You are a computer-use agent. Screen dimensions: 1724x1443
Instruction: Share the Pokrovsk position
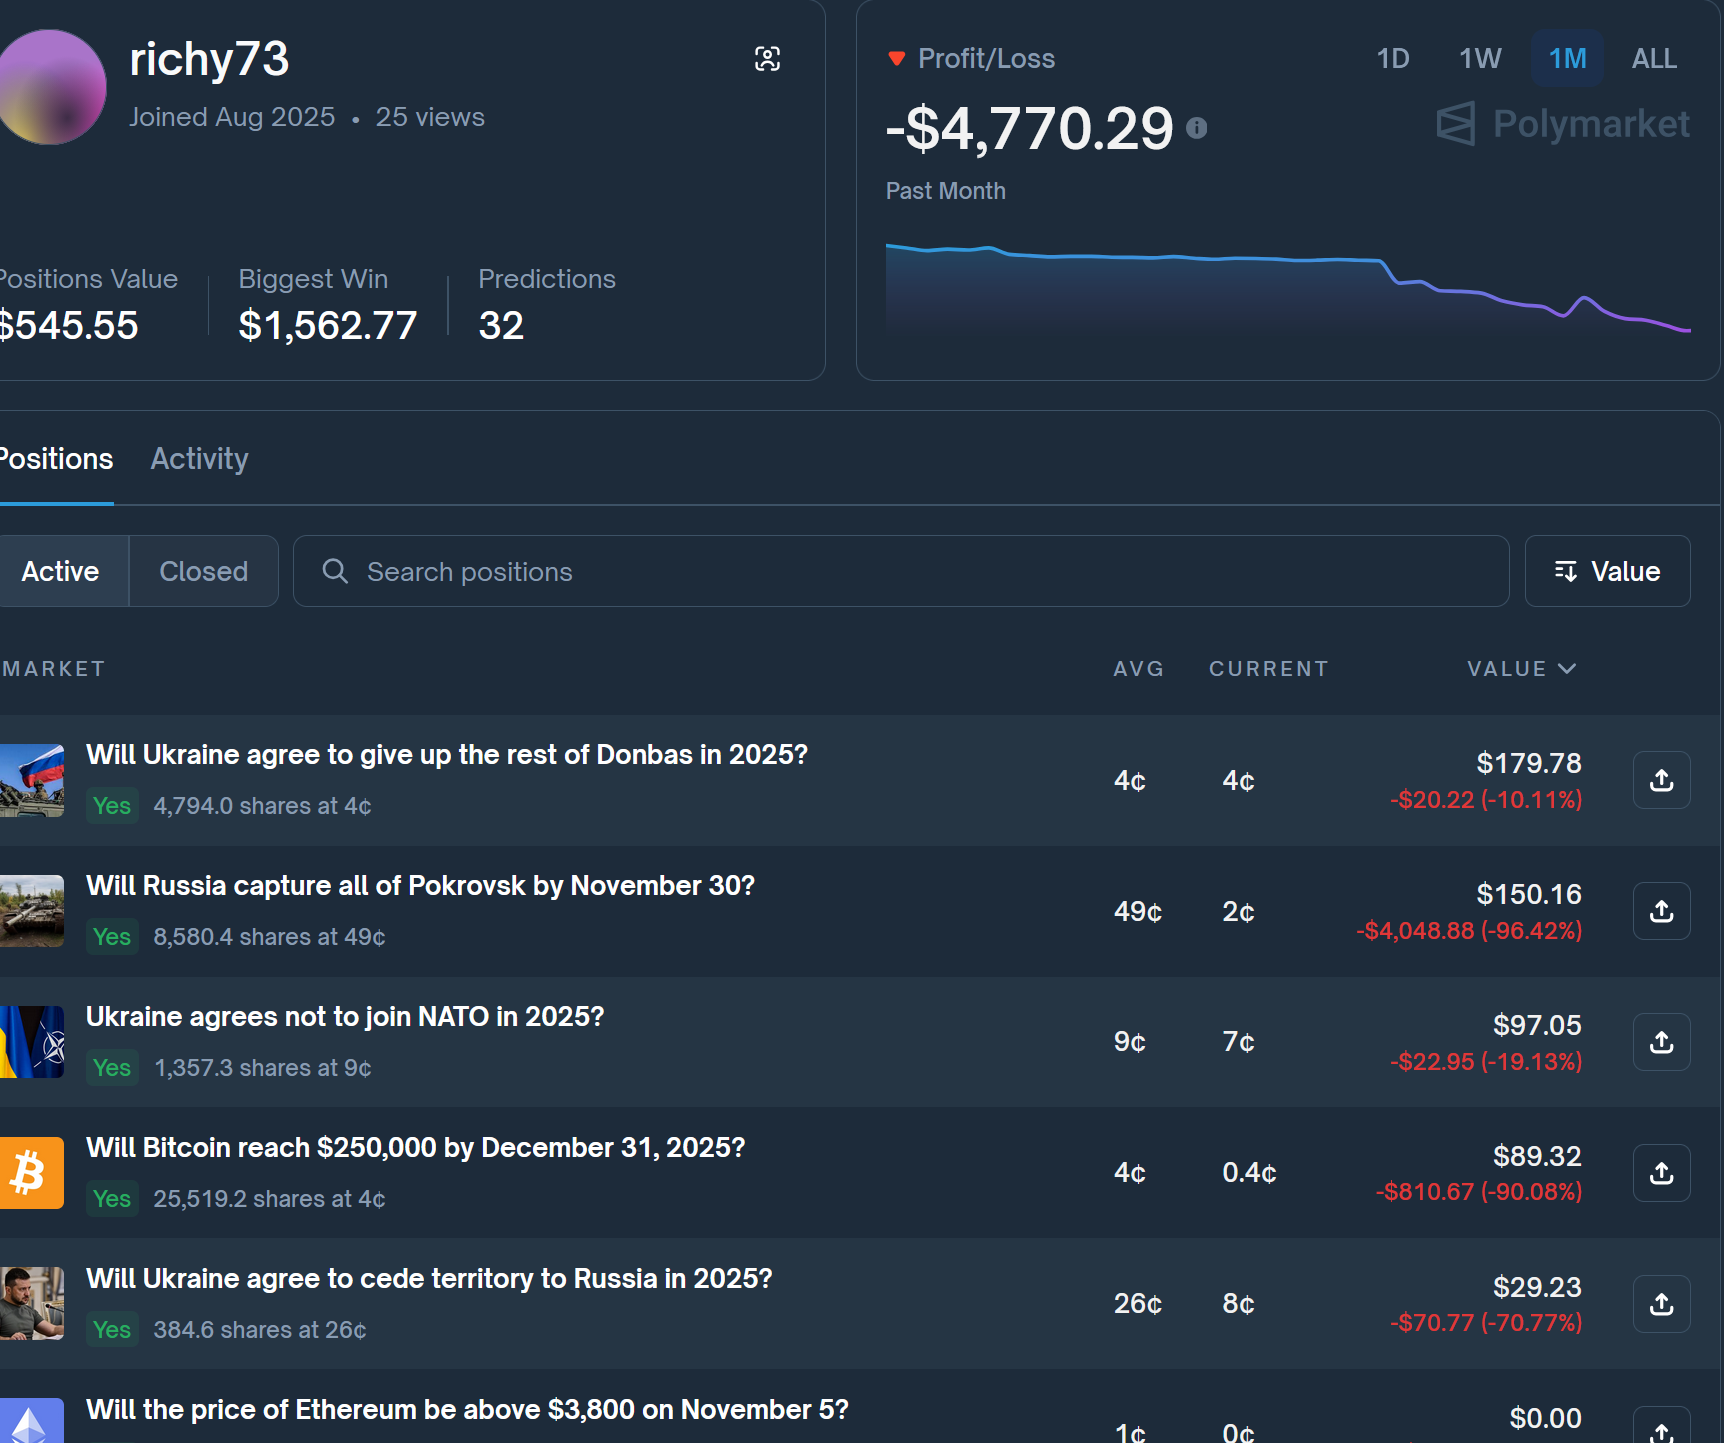(1661, 911)
